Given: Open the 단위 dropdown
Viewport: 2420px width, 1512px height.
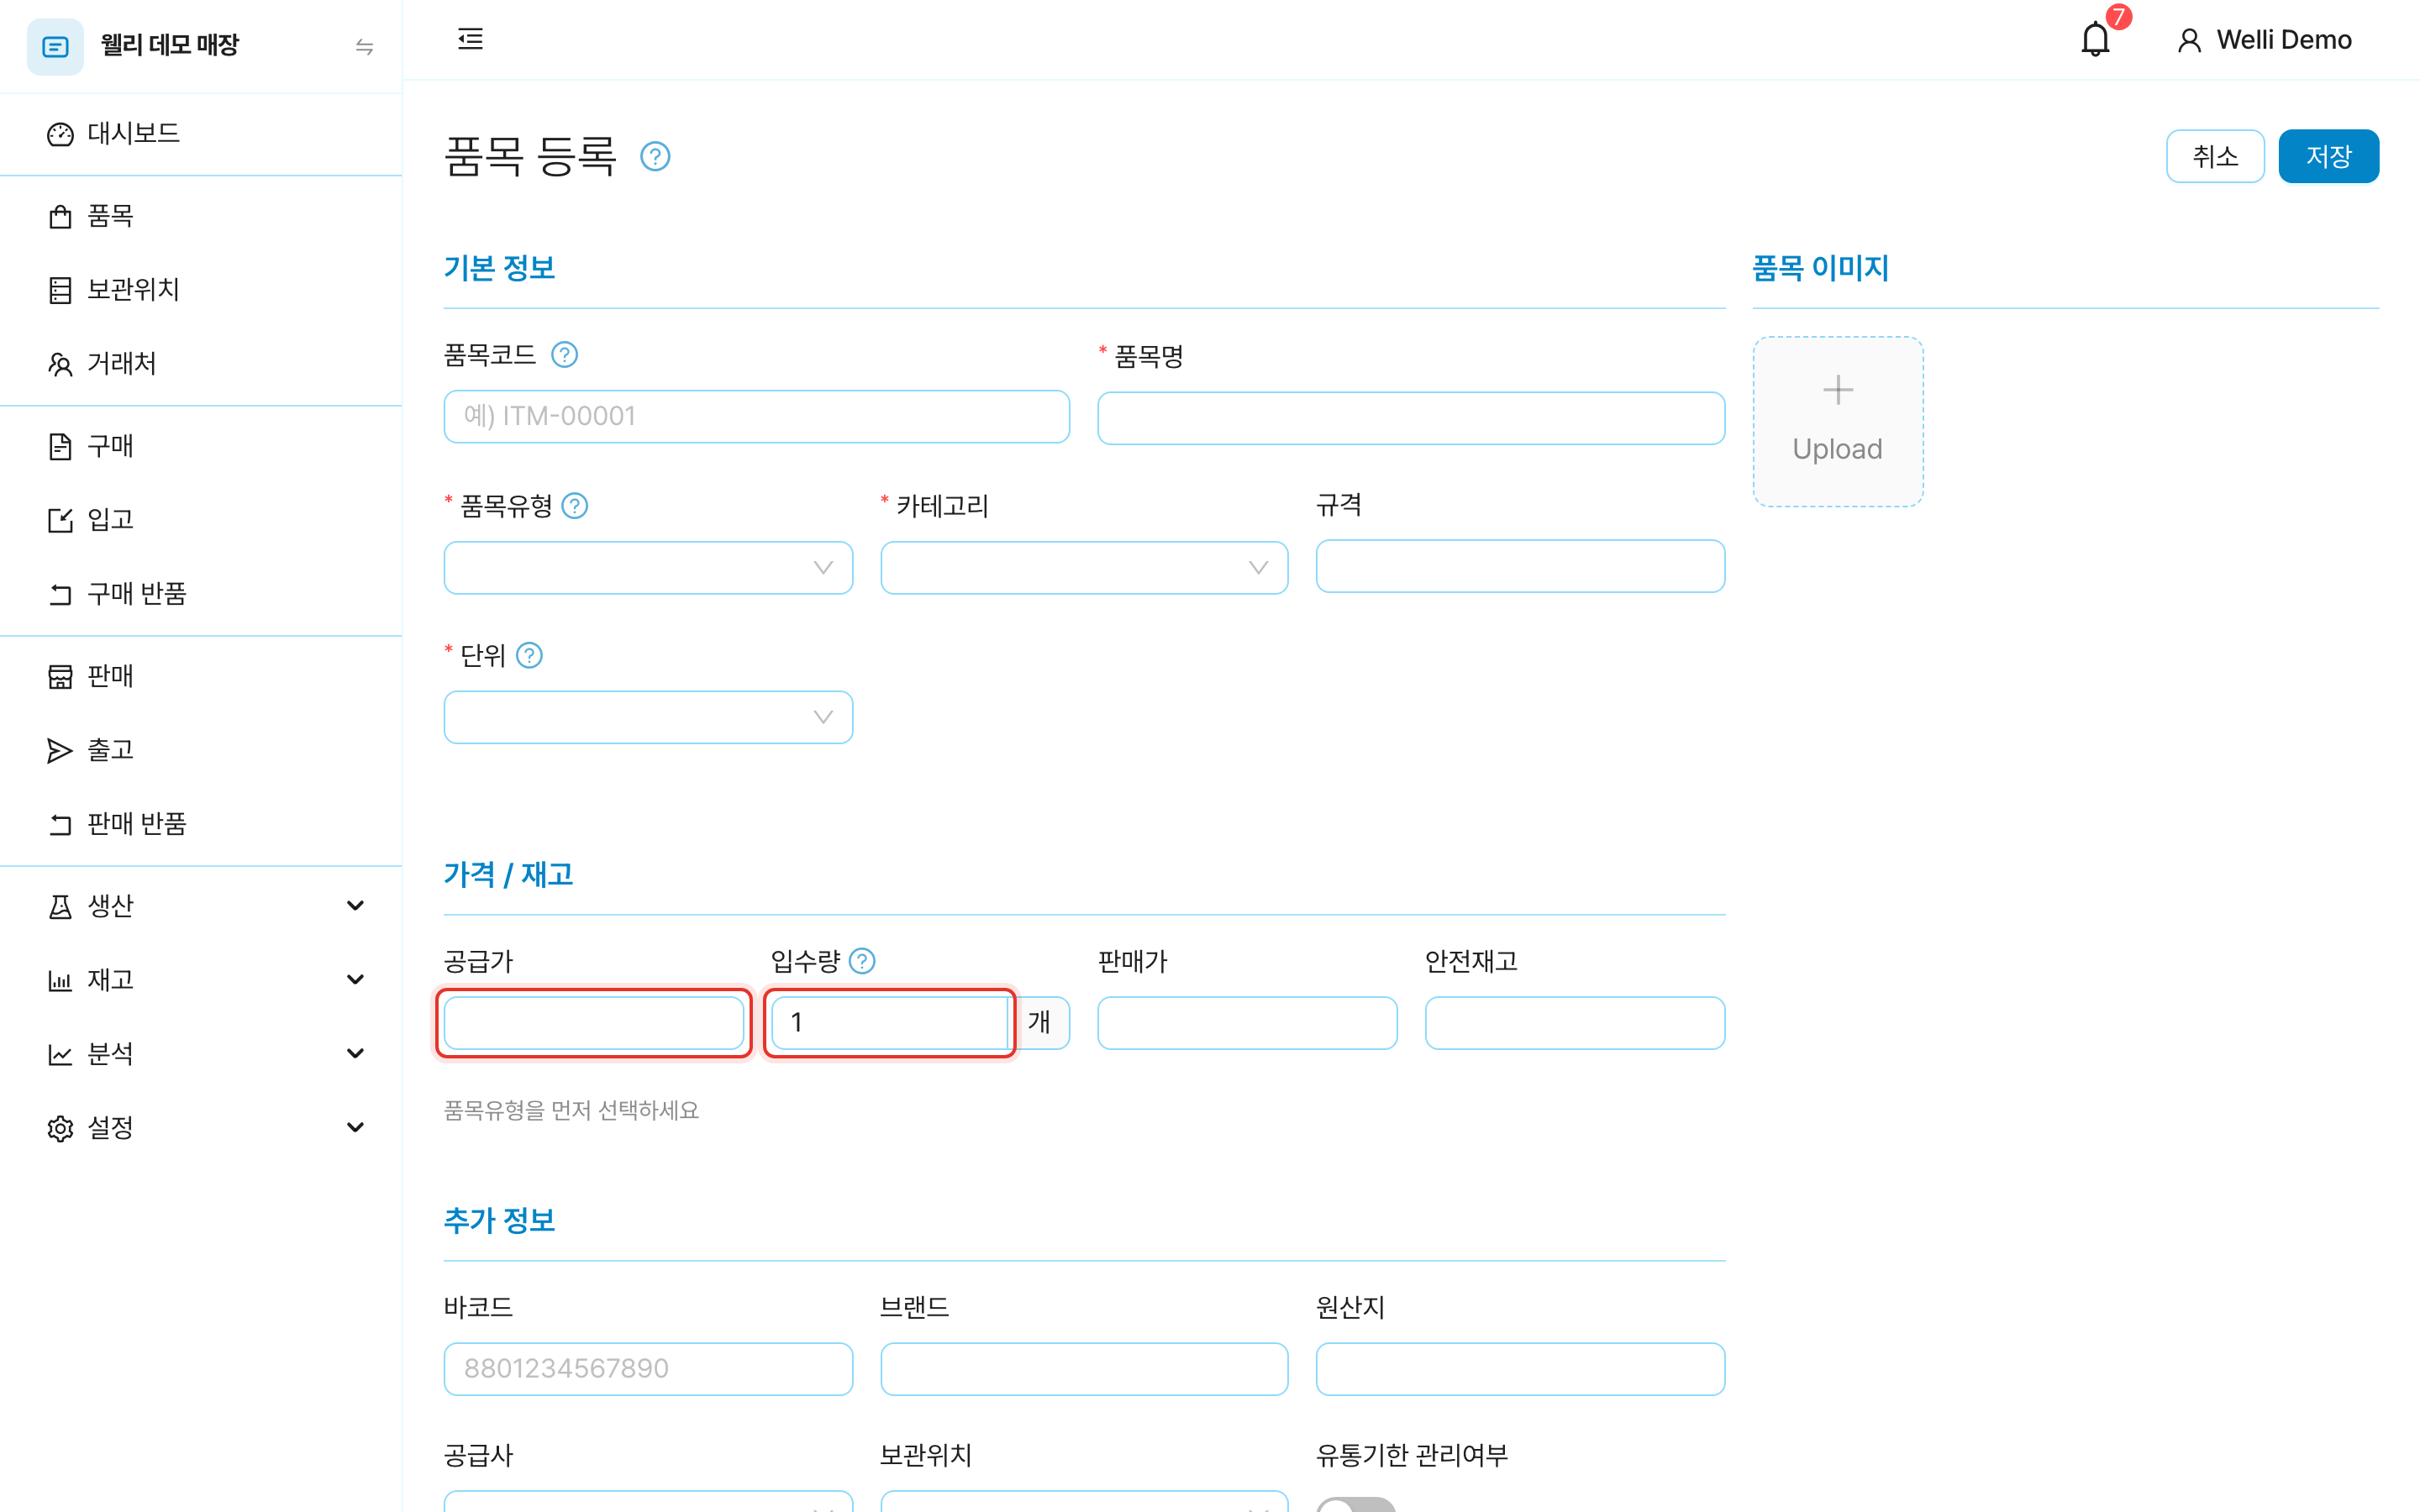Looking at the screenshot, I should point(648,717).
